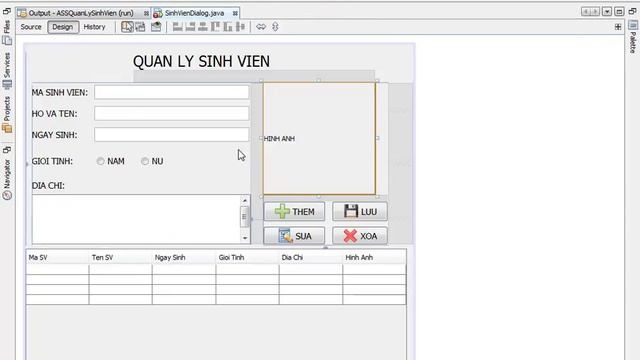This screenshot has height=360, width=640.
Task: Select the NAM radio button
Action: (111, 161)
